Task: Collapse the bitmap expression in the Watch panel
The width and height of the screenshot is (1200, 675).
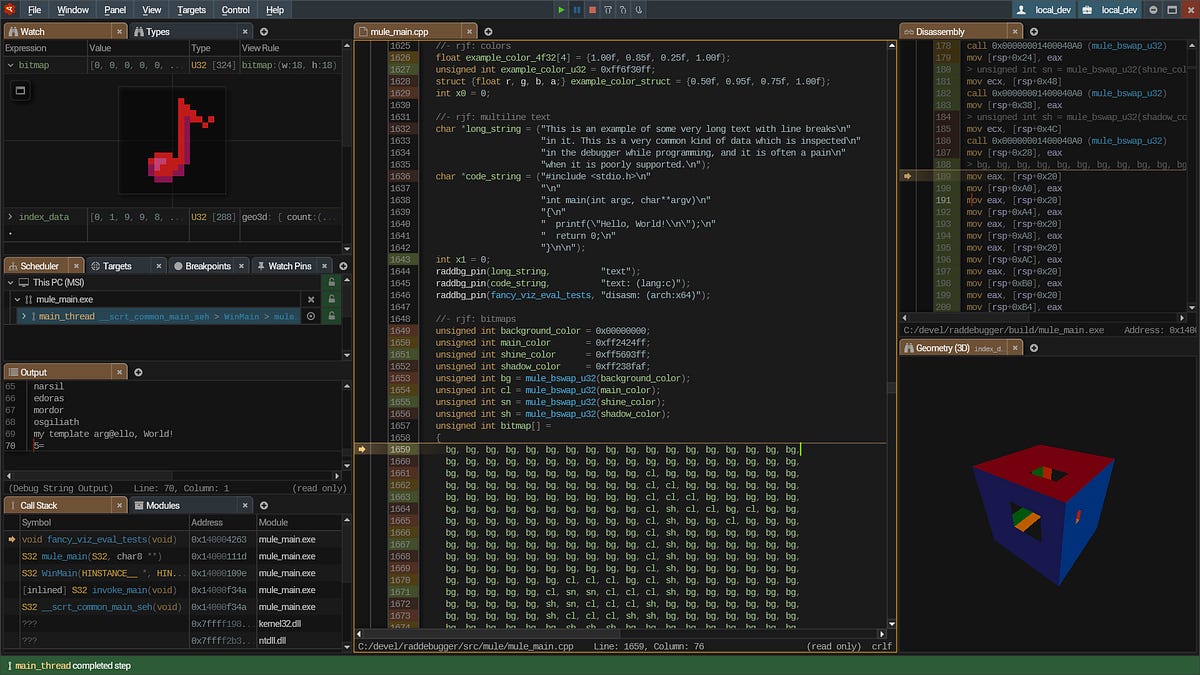Action: click(8, 65)
